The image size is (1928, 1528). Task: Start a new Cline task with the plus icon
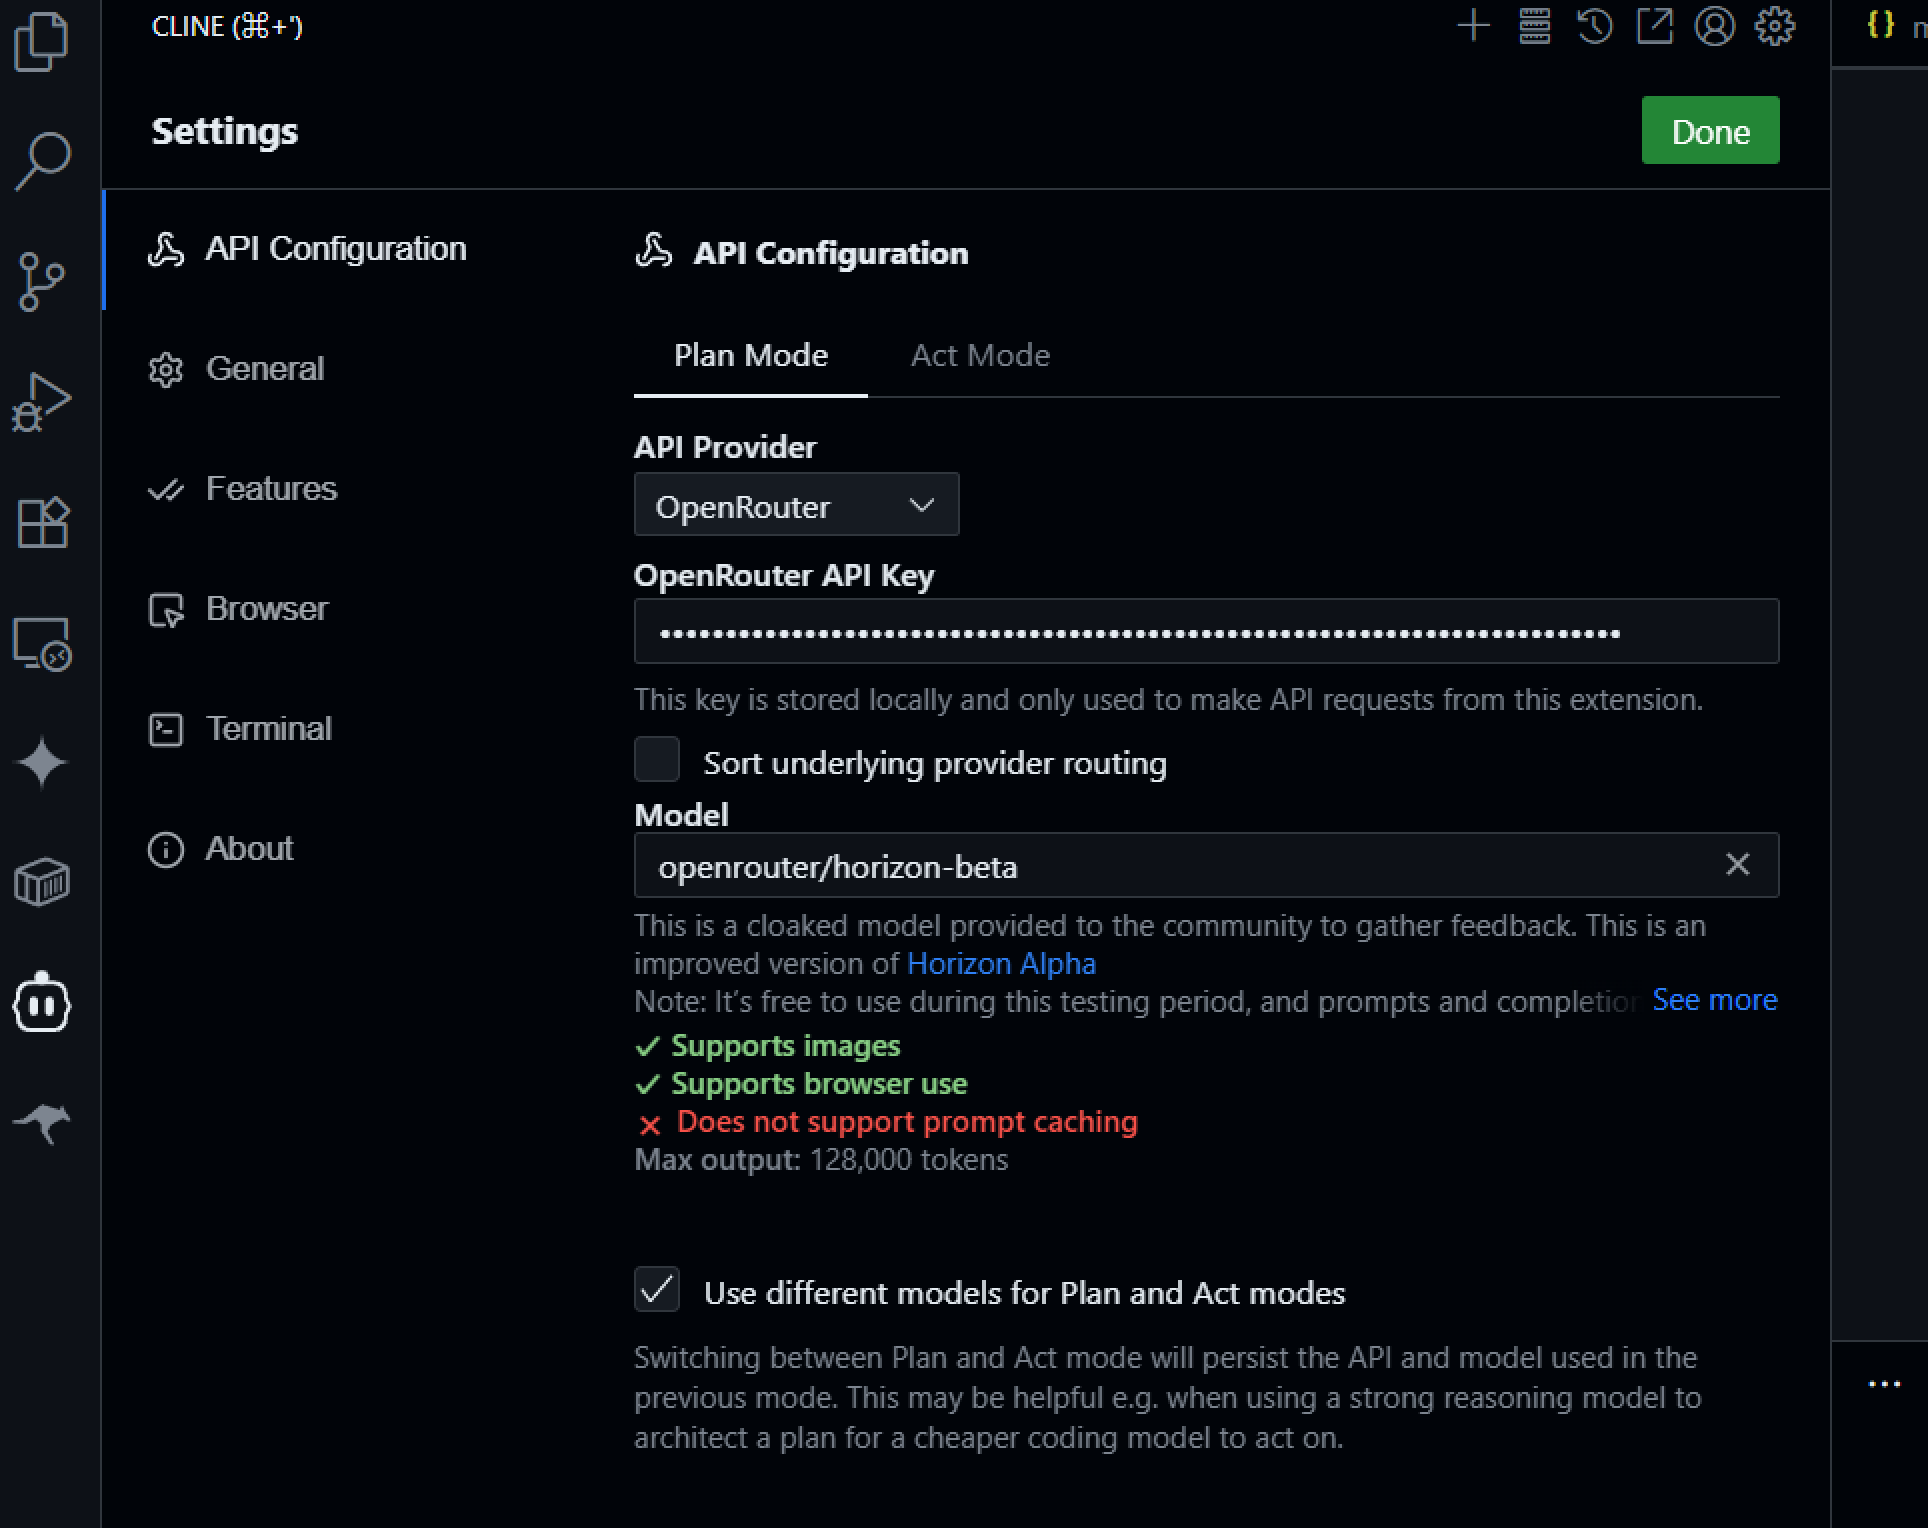1472,27
